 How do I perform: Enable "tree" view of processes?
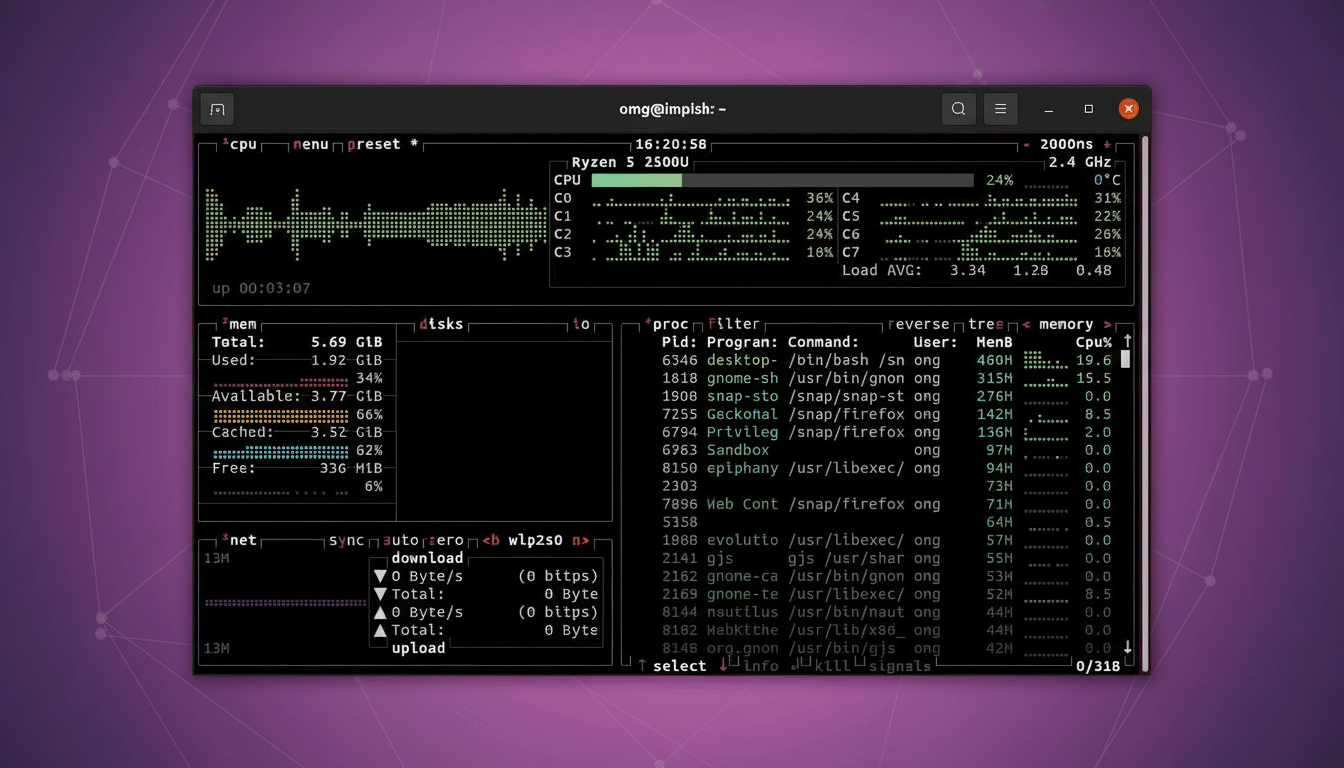click(985, 323)
